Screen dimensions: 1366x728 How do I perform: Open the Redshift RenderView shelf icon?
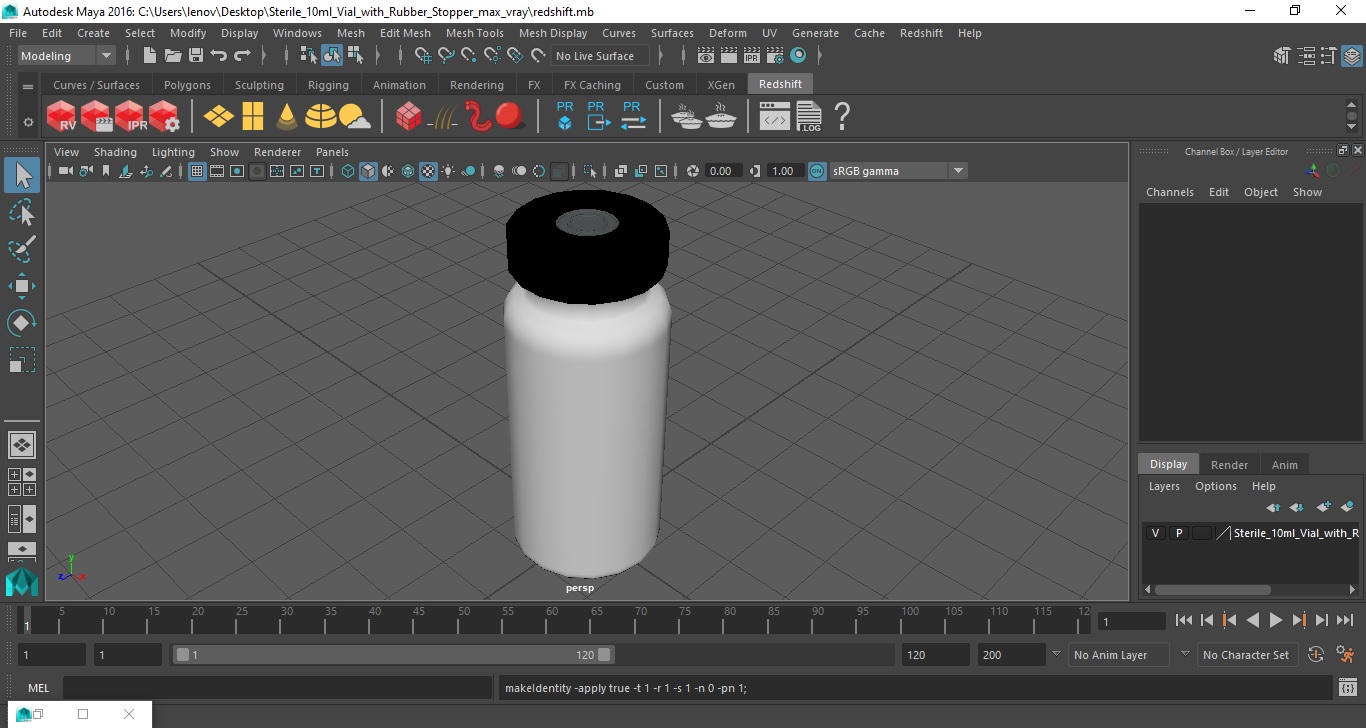click(x=61, y=117)
